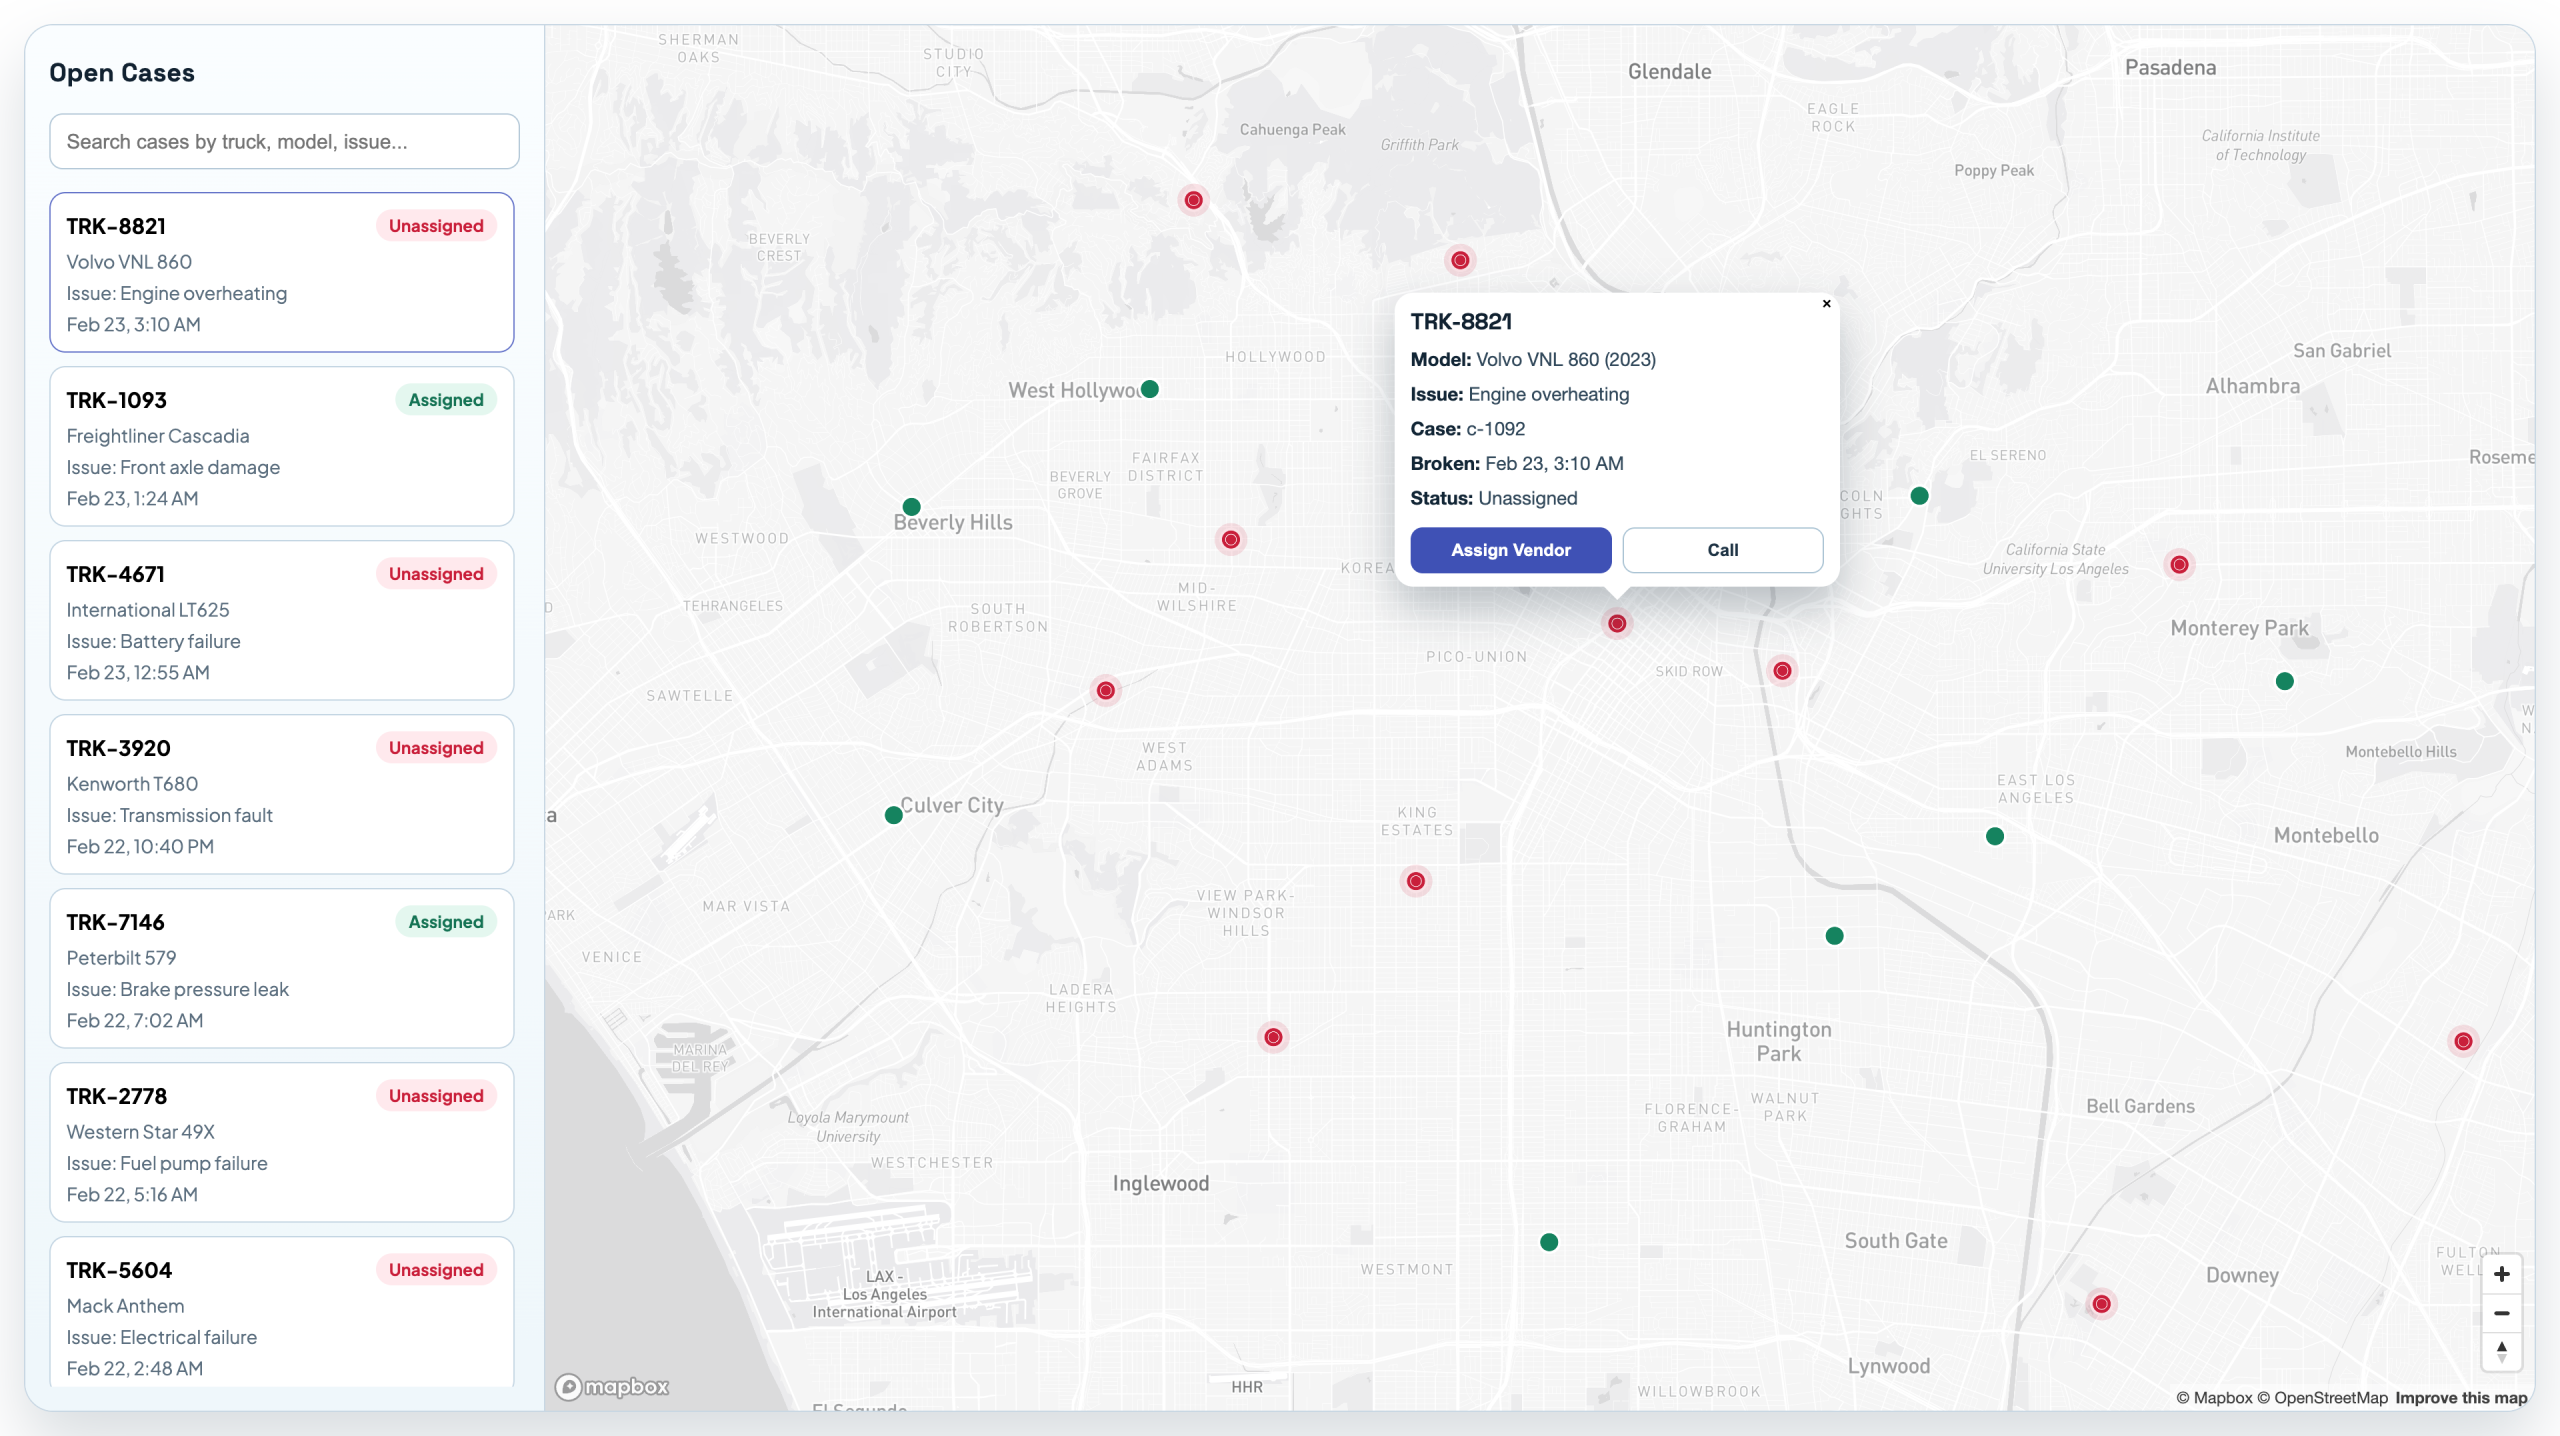Click green marker above Beverly Hills label
Image resolution: width=2560 pixels, height=1436 pixels.
[911, 506]
